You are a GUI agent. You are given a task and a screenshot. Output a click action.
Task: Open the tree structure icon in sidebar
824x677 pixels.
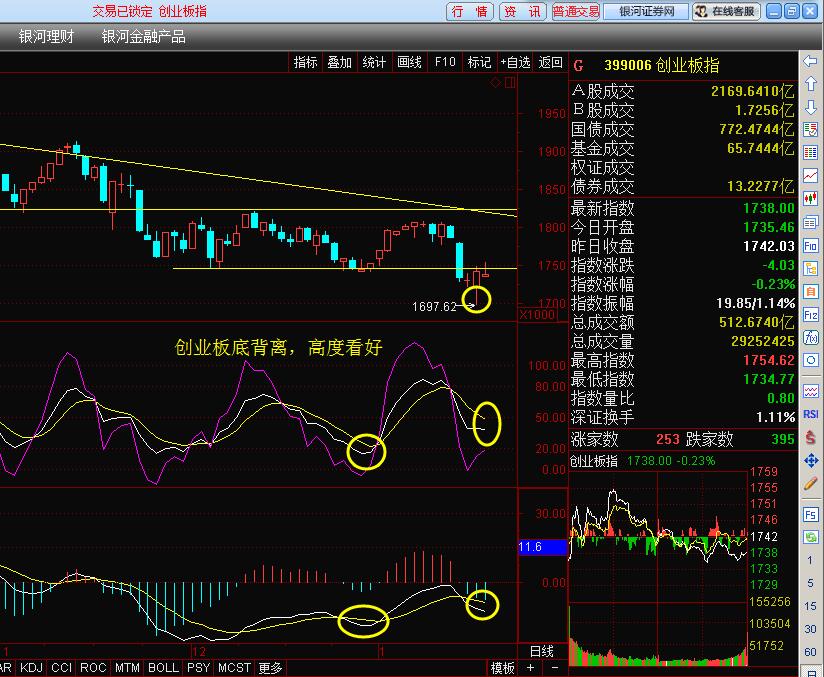[x=810, y=269]
